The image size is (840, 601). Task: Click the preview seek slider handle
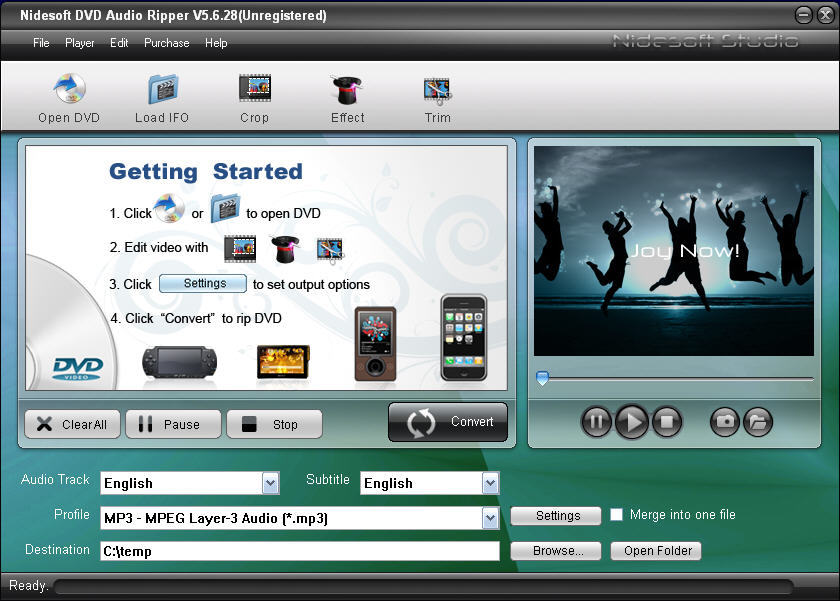[542, 378]
